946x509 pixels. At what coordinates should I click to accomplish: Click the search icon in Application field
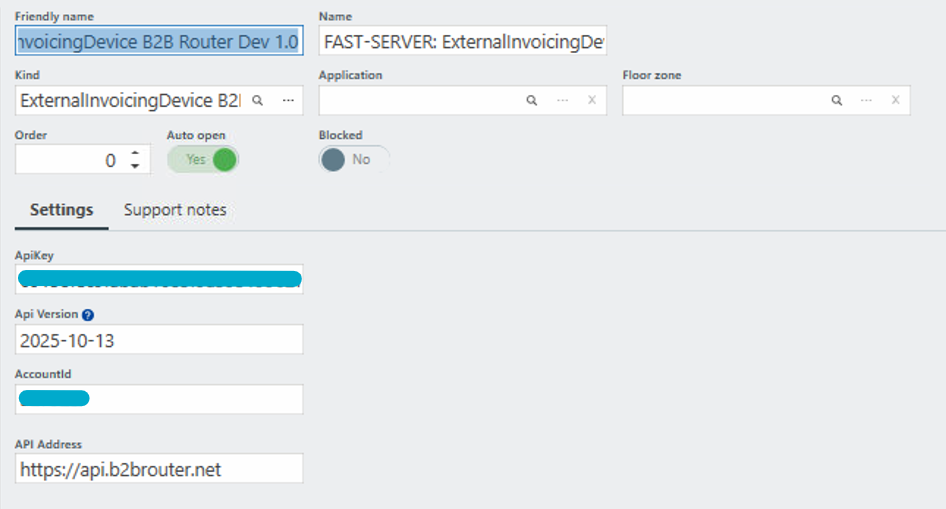pos(532,101)
